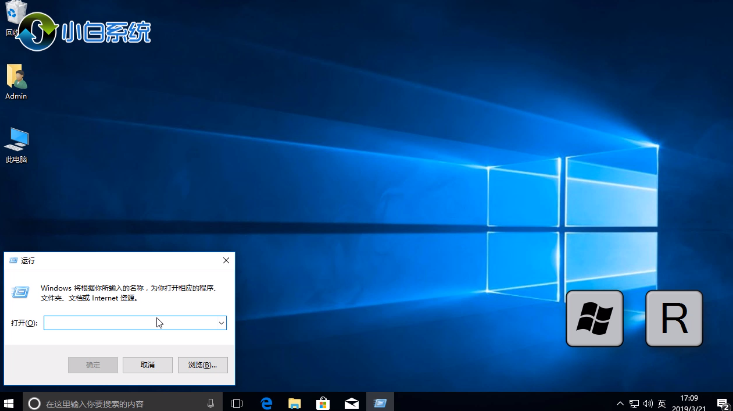Expand the 打开 combo box dropdown arrow

click(x=221, y=323)
